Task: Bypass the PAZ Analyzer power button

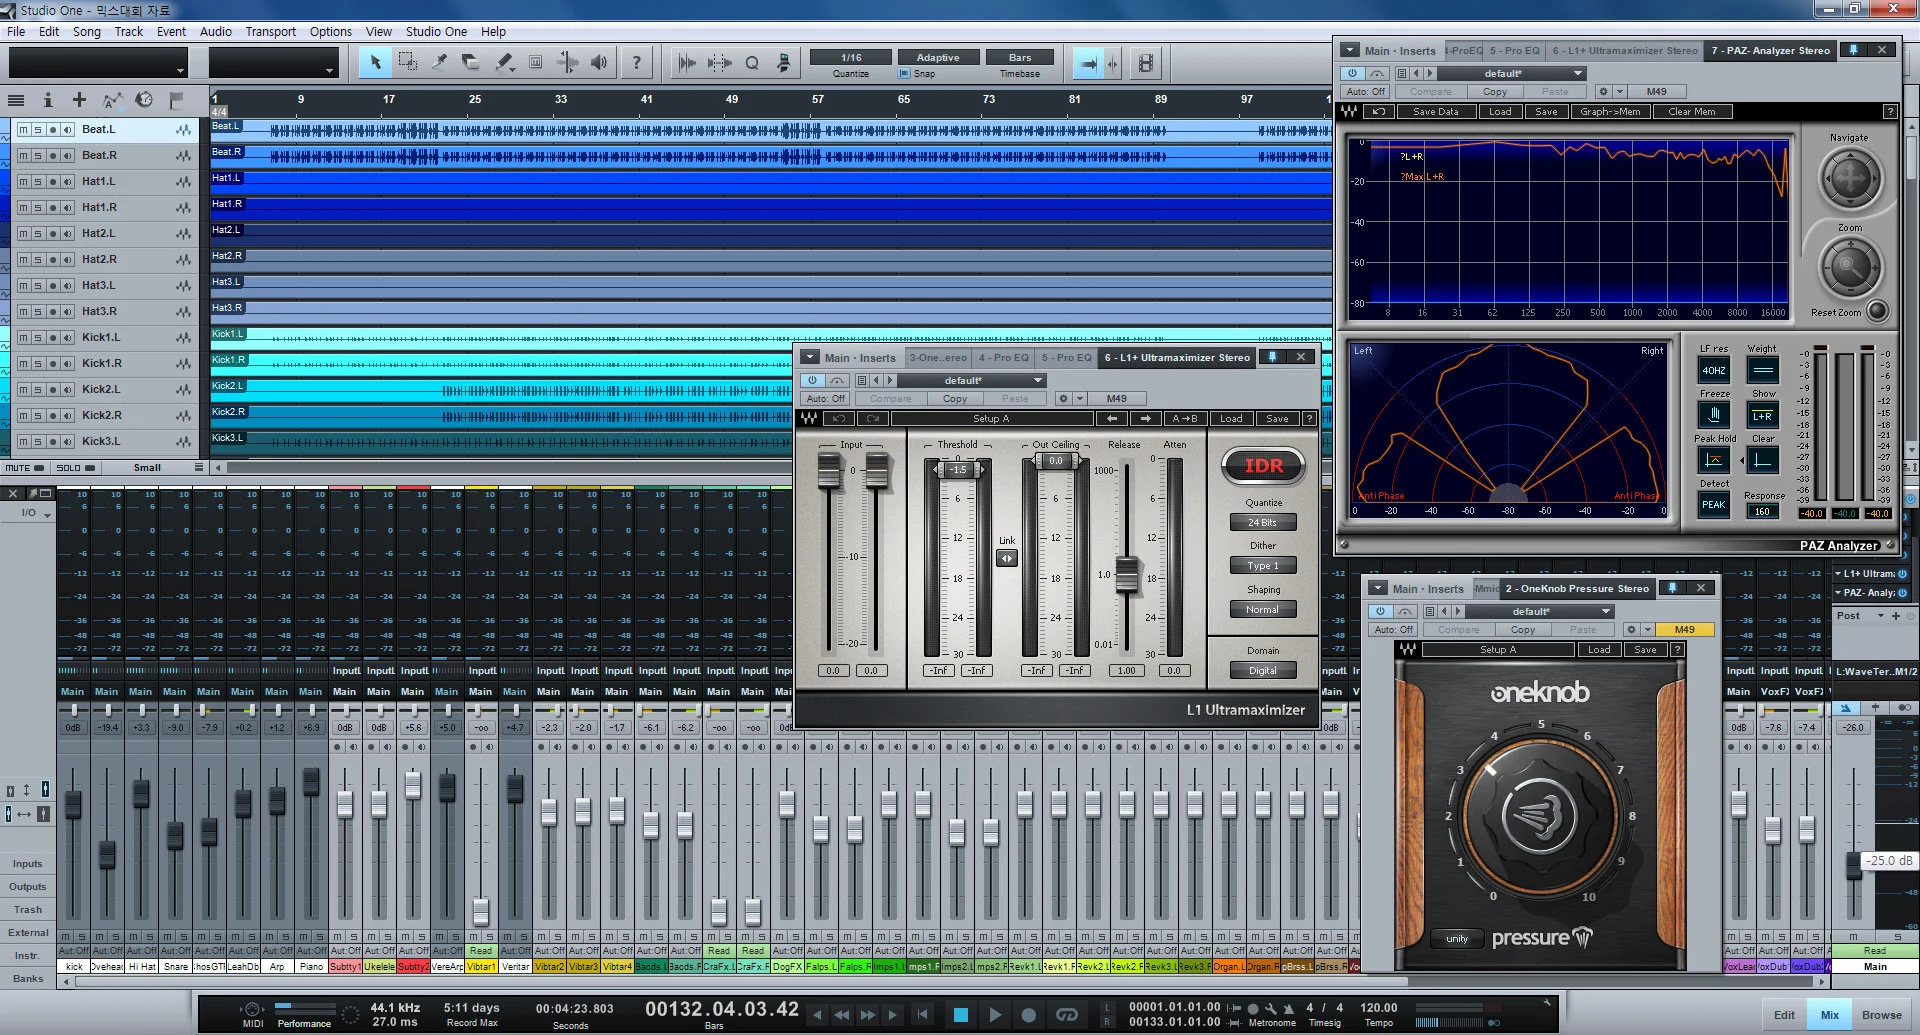Action: pos(1353,73)
